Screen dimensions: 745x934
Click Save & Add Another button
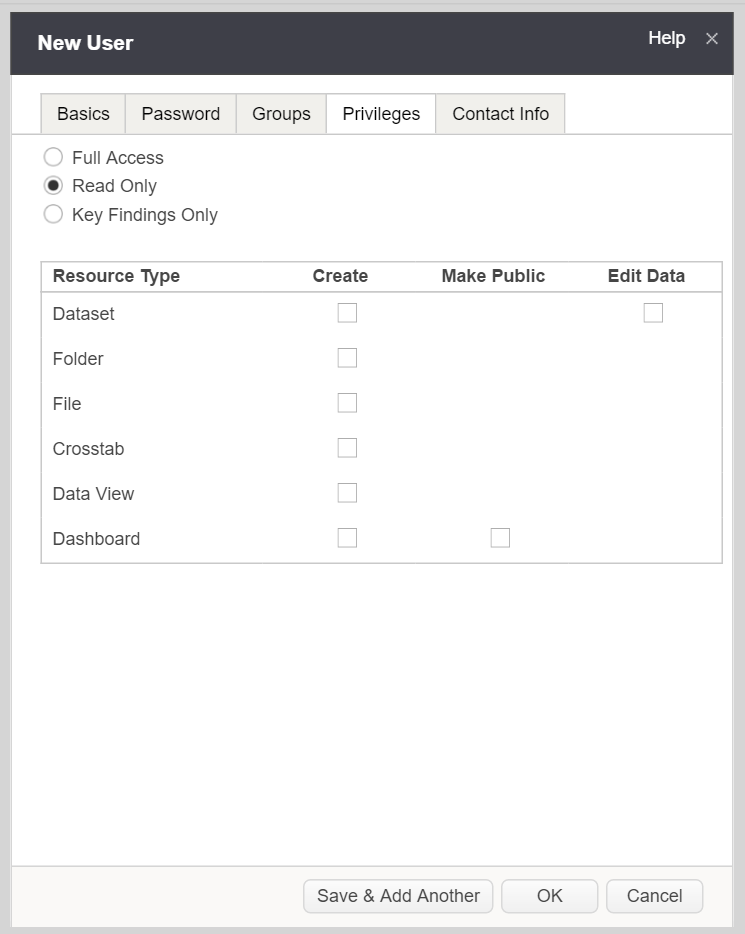tap(397, 896)
